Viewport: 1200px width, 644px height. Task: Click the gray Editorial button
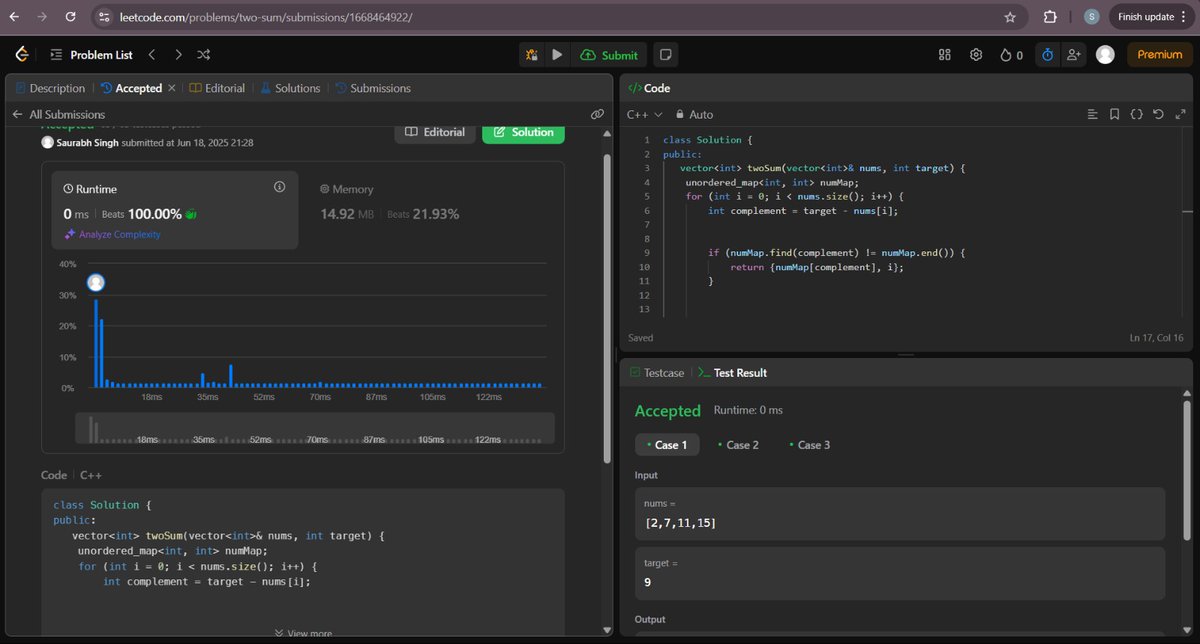(x=434, y=132)
